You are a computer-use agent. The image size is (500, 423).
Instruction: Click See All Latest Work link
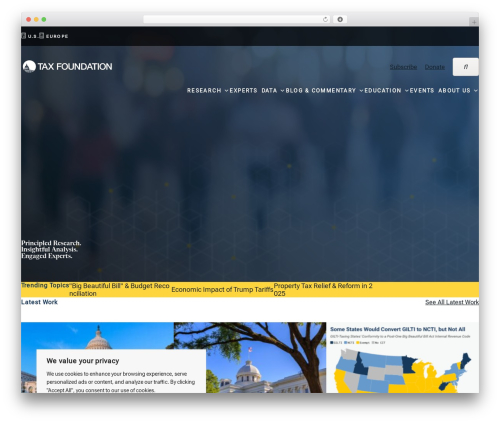452,302
